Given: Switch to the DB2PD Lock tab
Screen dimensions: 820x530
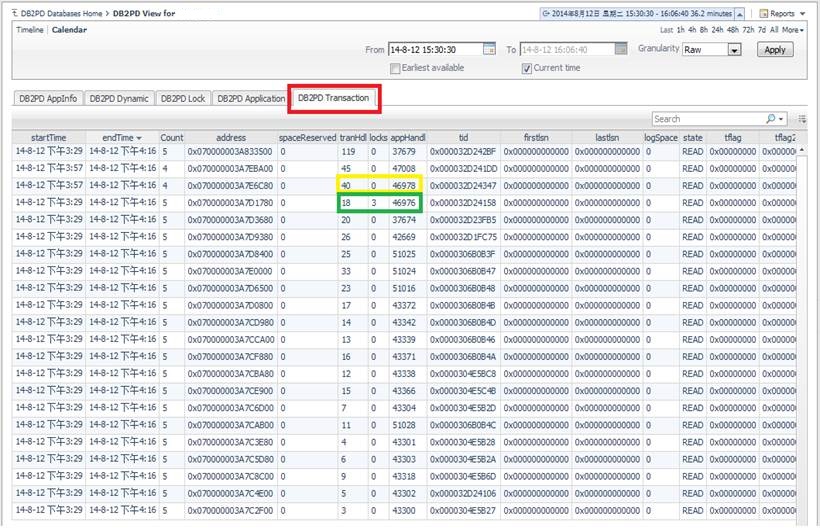Looking at the screenshot, I should [182, 99].
